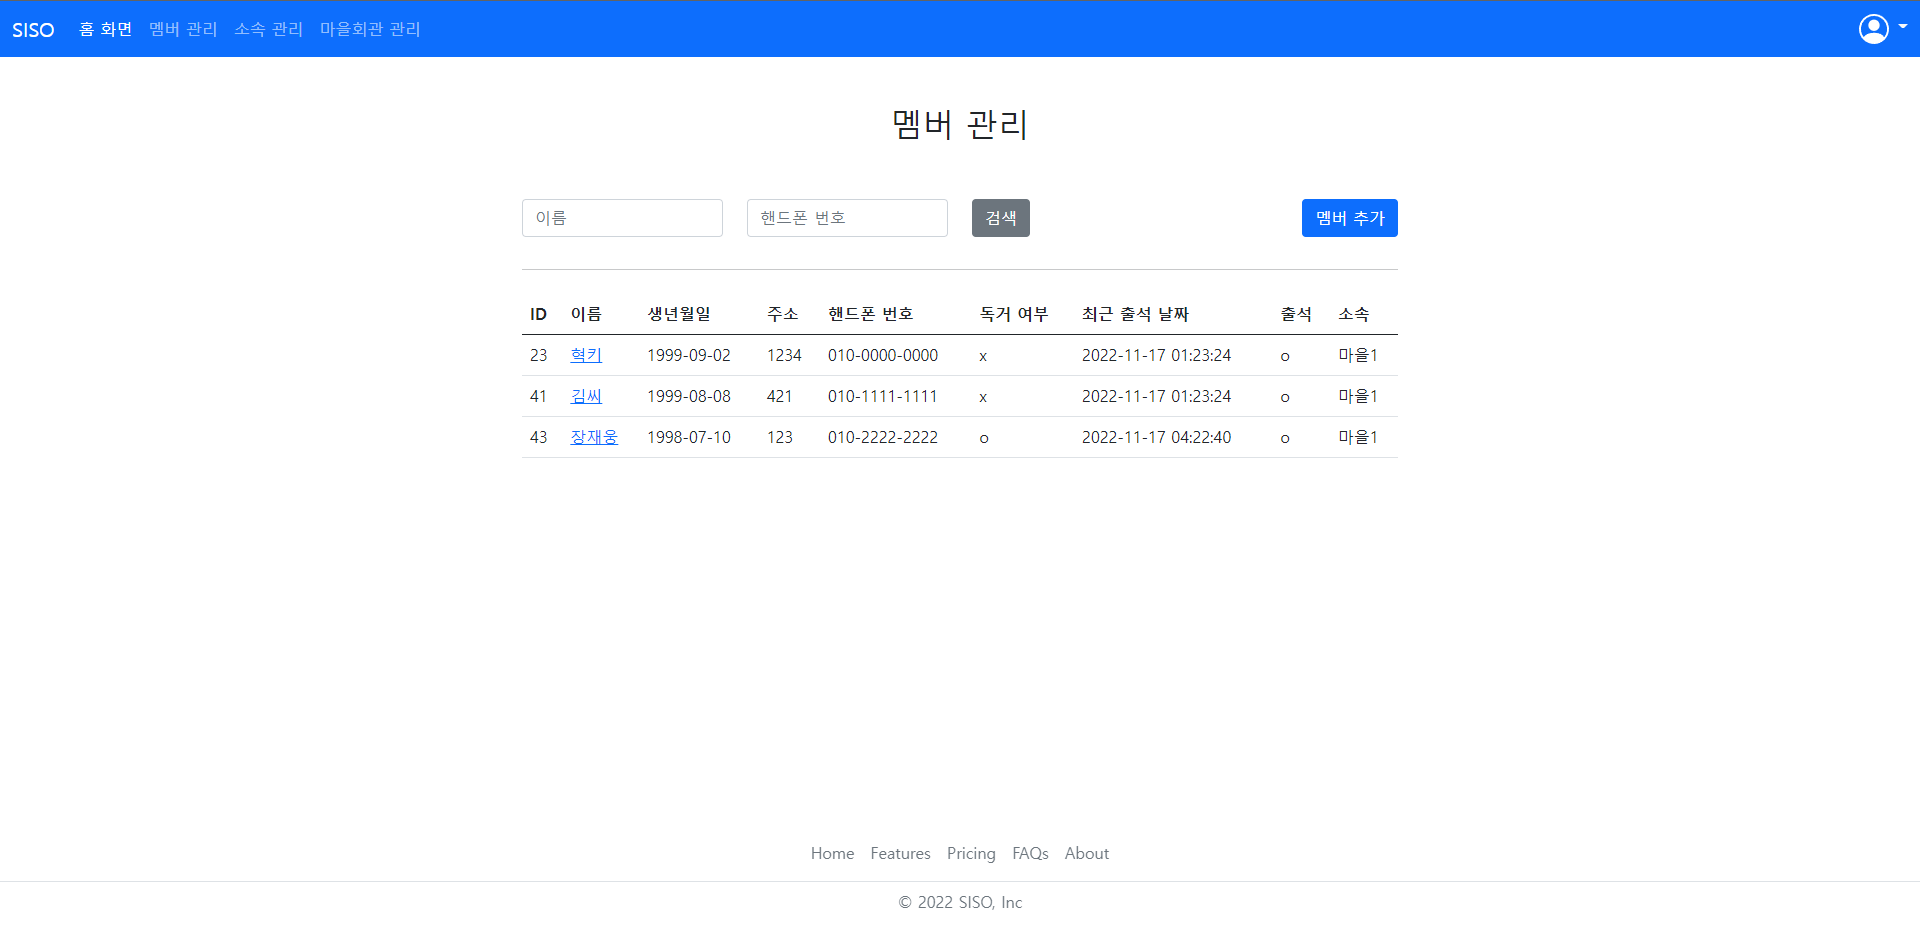
Task: Navigate to 마을회관 관리
Action: [x=369, y=29]
